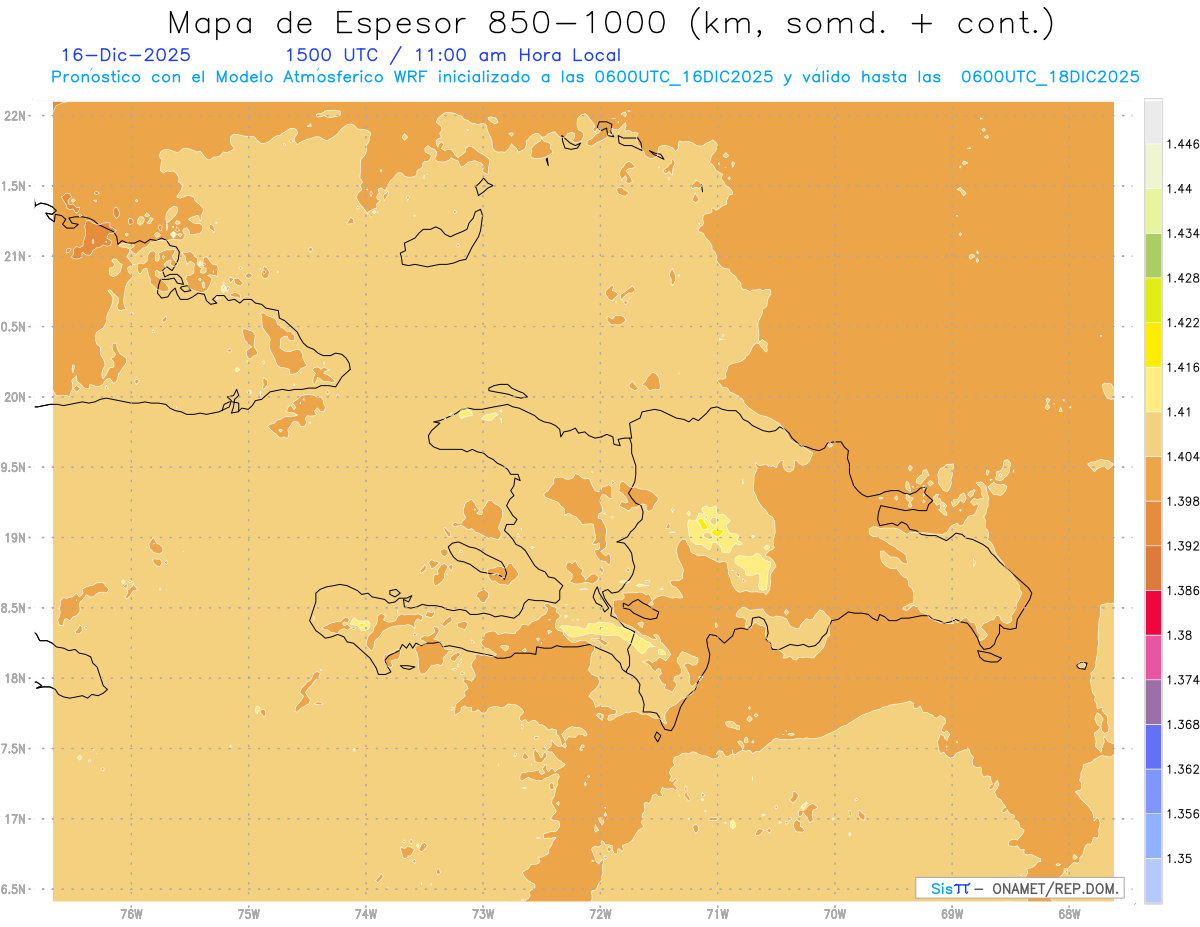Click the latitude label "7.5N"

pyautogui.click(x=15, y=748)
